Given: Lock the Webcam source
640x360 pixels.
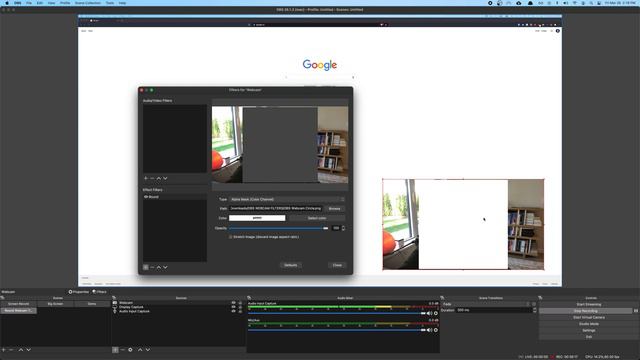Looking at the screenshot, I should (240, 303).
